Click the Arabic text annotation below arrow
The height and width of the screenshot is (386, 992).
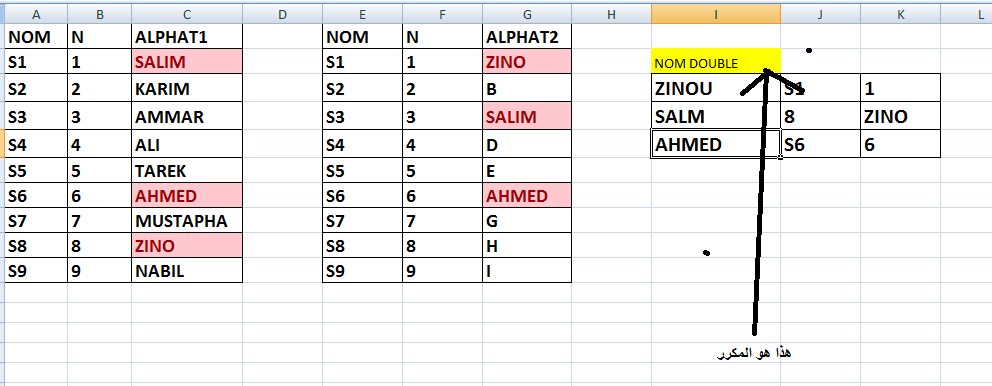coord(754,353)
